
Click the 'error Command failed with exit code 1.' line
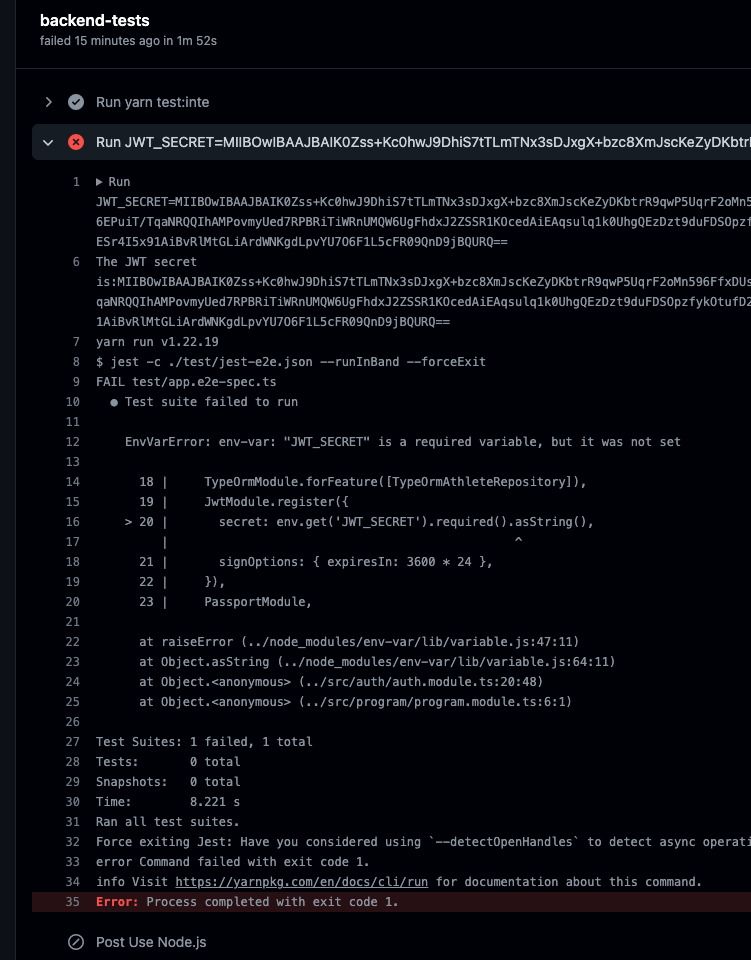pos(233,862)
